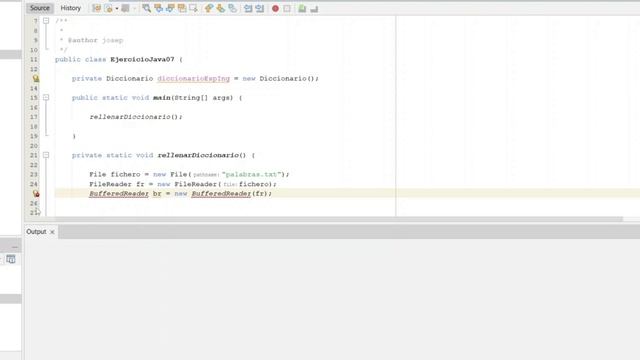Click Next Bookmark icon
The width and height of the screenshot is (640, 360).
point(220,8)
